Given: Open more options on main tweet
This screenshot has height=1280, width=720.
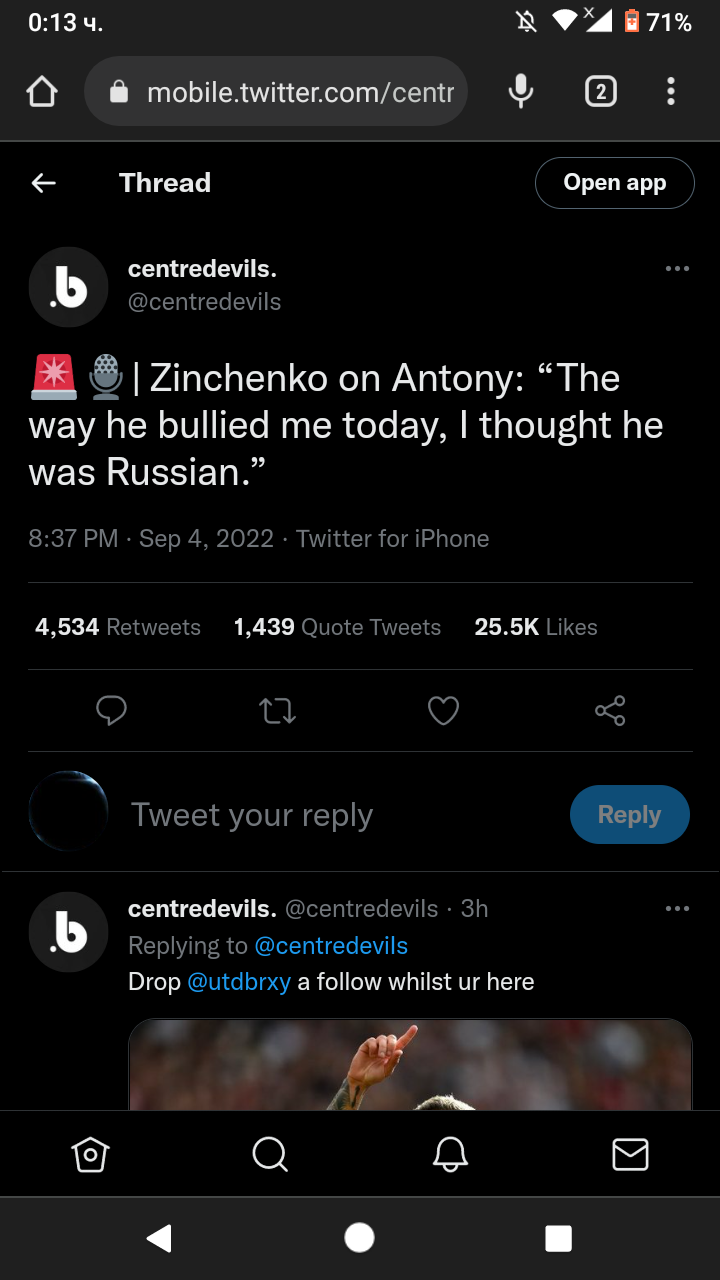Looking at the screenshot, I should 677,268.
